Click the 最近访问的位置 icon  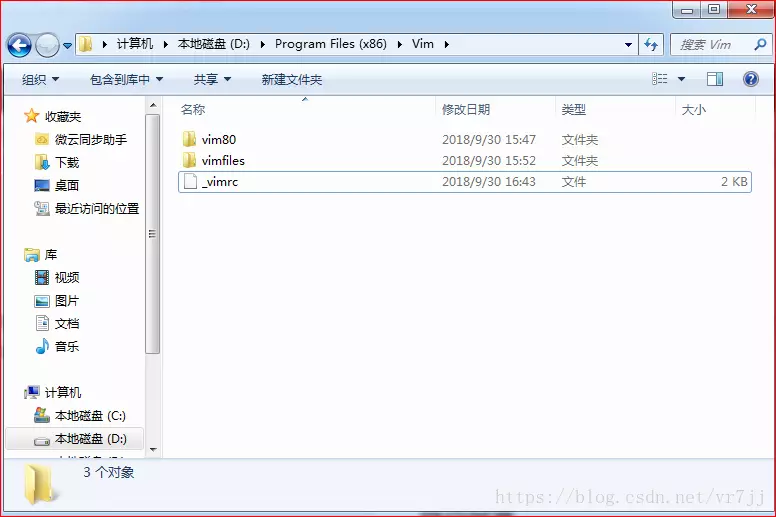(x=42, y=208)
